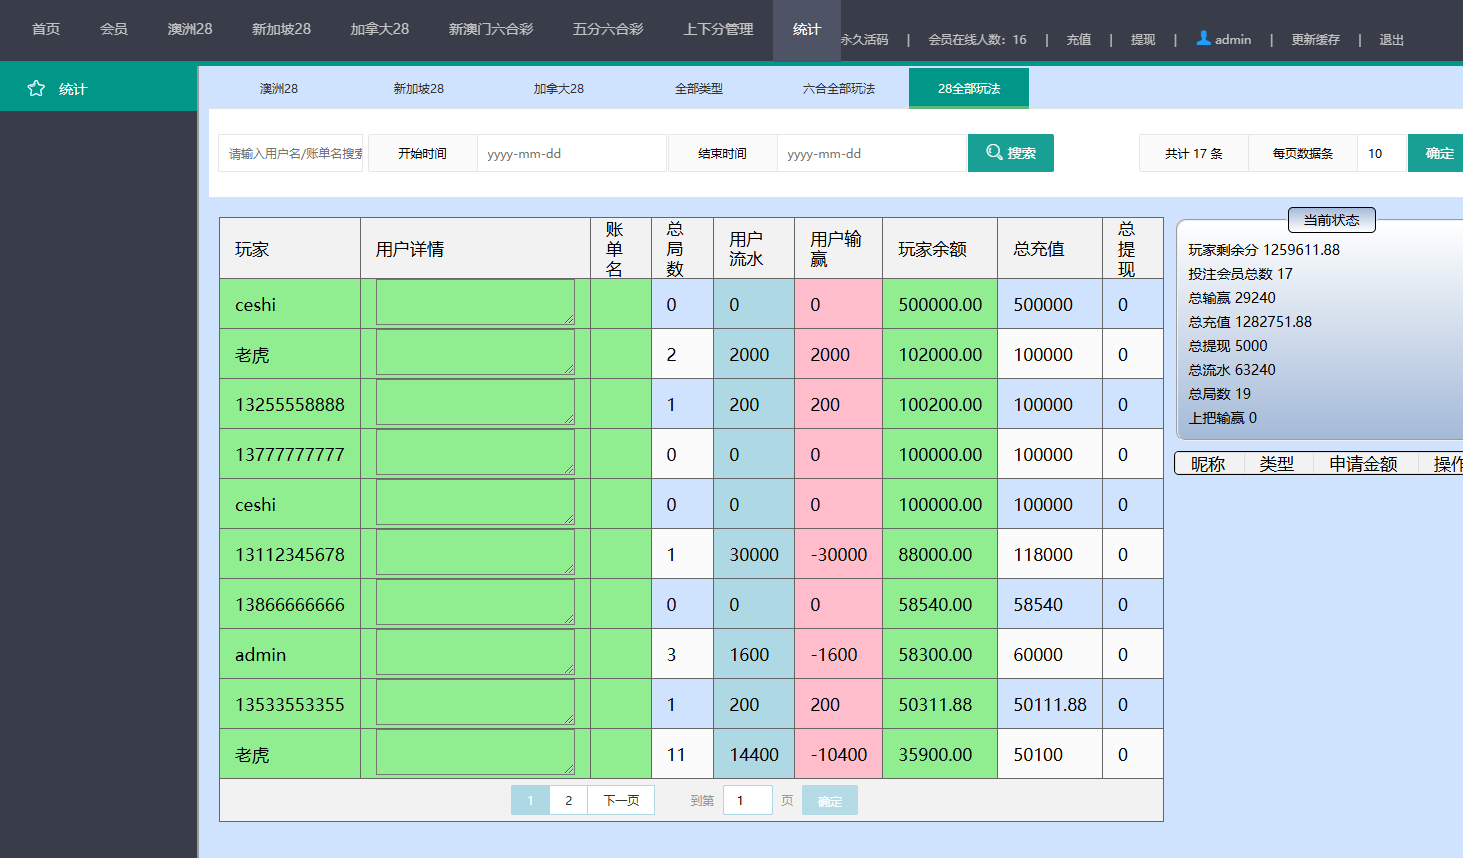Switch to the 六合全部玩法 tab
The image size is (1463, 858).
pyautogui.click(x=839, y=88)
